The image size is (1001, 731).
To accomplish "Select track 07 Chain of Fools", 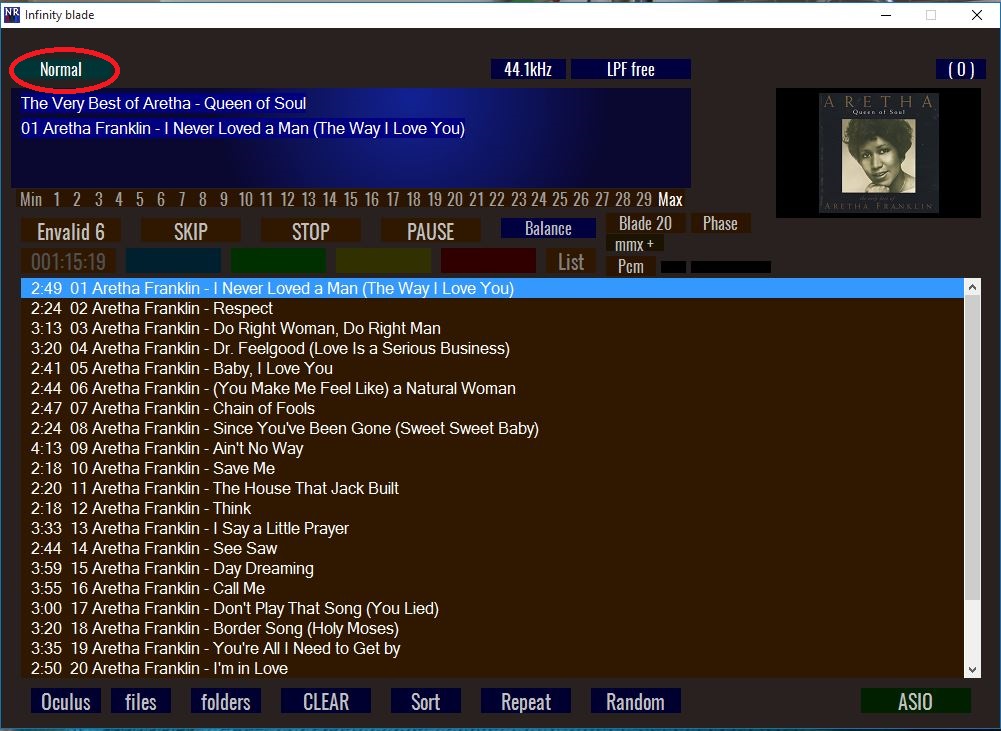I will (x=492, y=409).
